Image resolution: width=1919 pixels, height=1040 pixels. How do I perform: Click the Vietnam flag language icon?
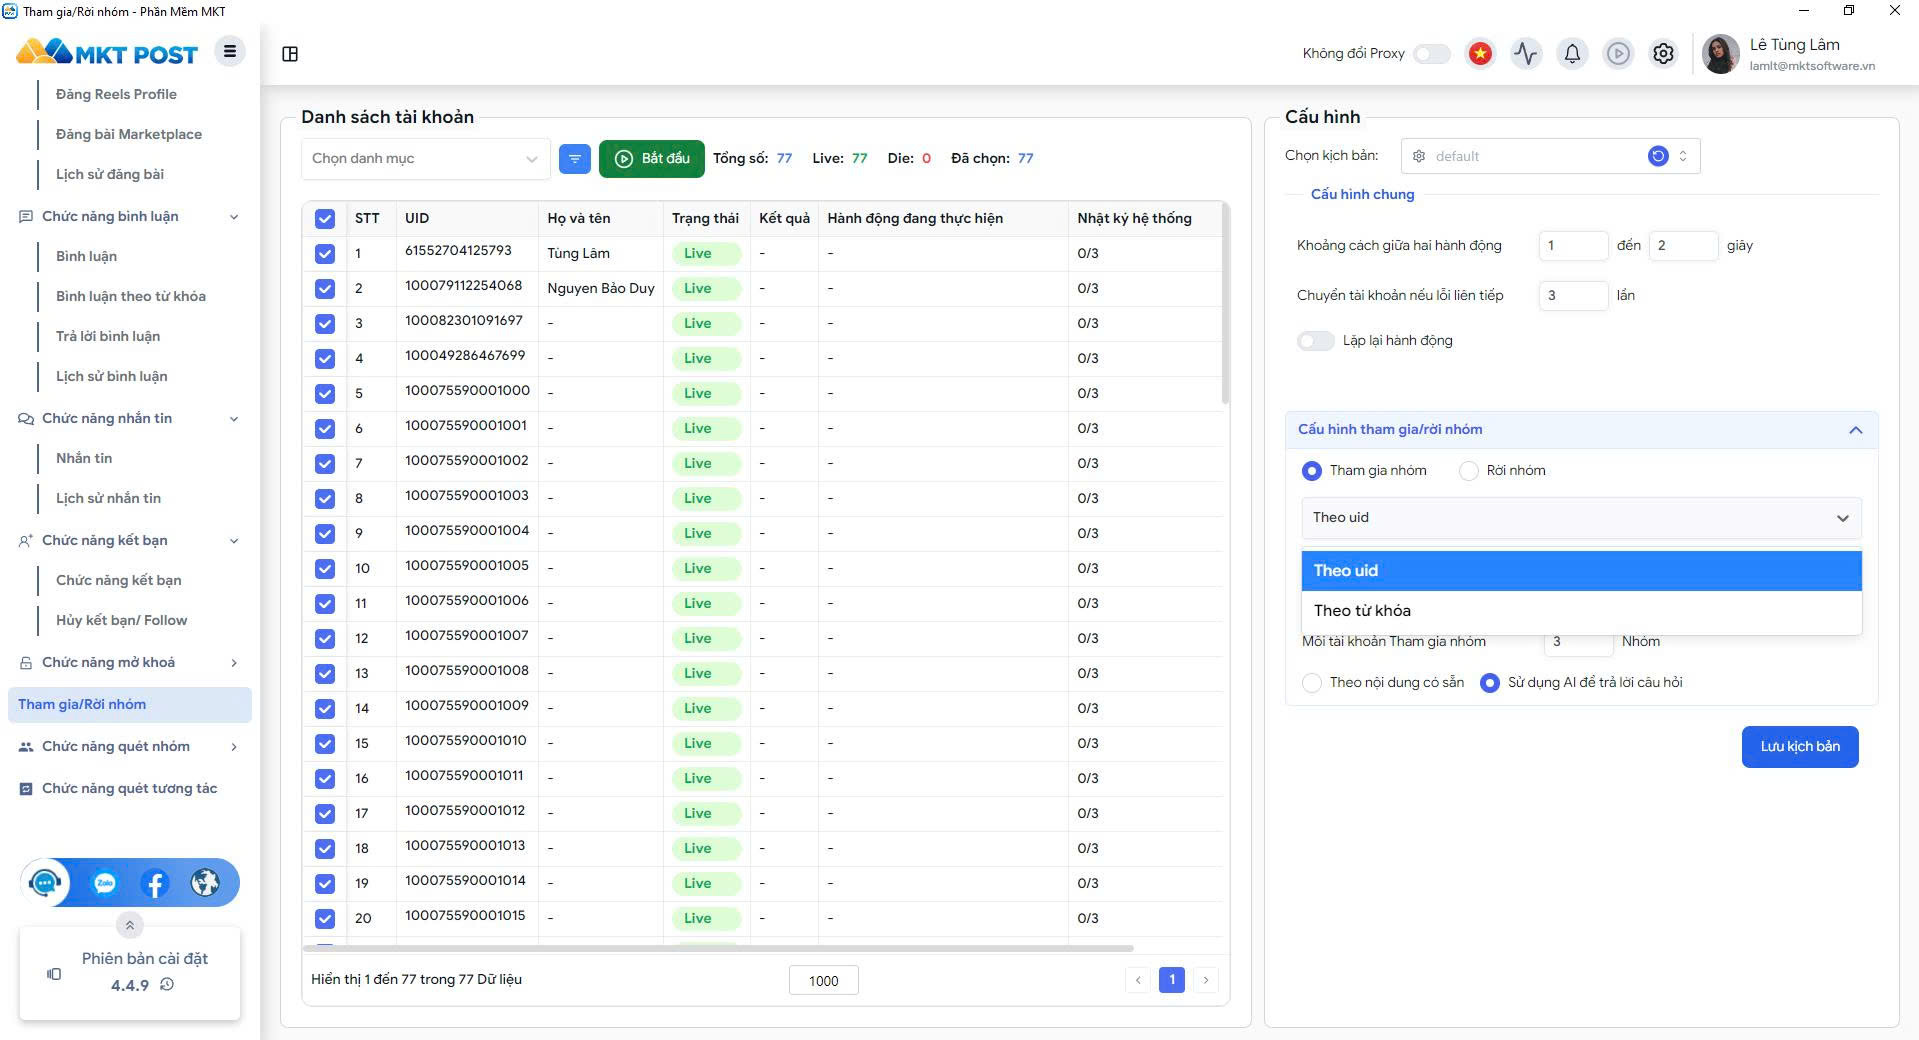1480,53
